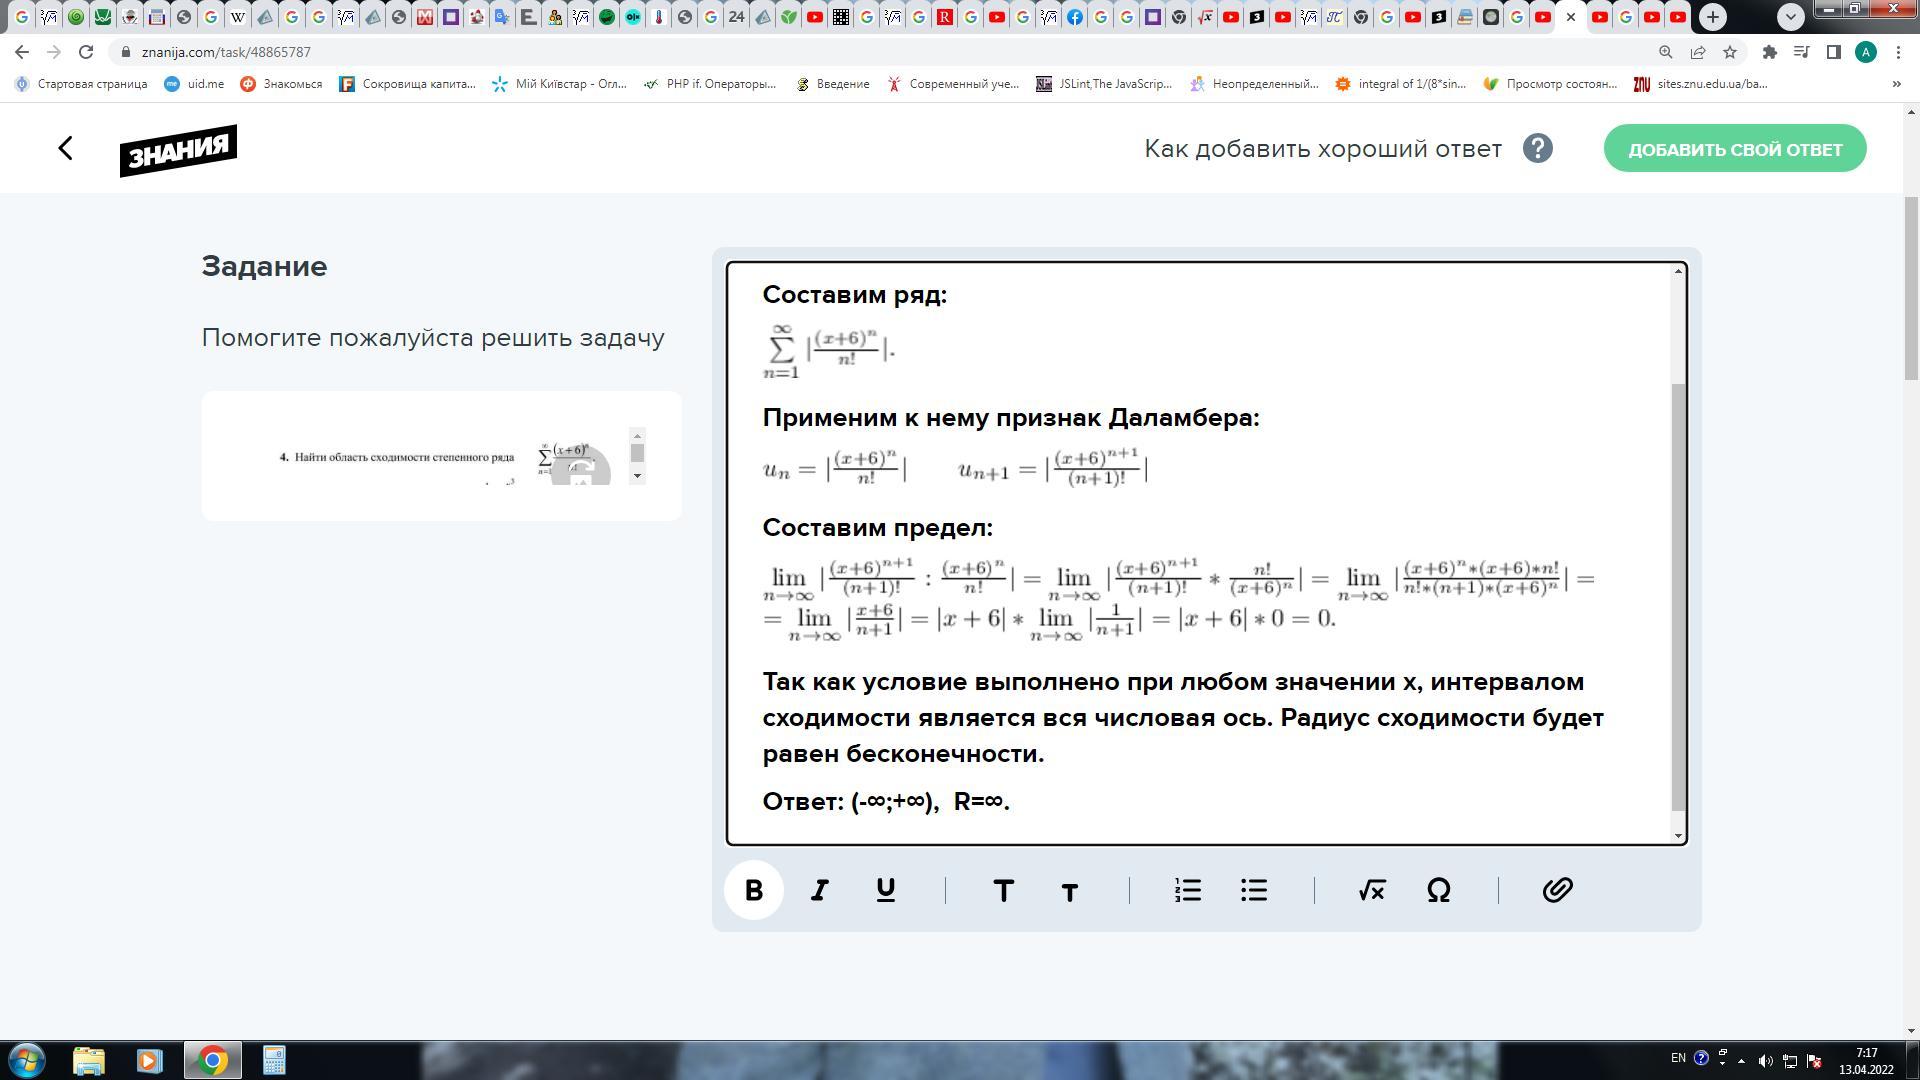Open the Знания logo home link

click(x=178, y=150)
